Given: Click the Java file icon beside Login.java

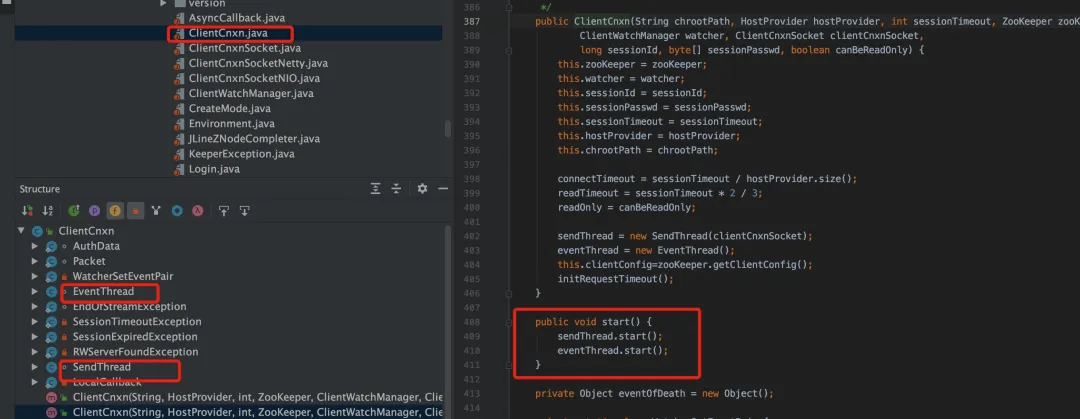Looking at the screenshot, I should [x=178, y=170].
